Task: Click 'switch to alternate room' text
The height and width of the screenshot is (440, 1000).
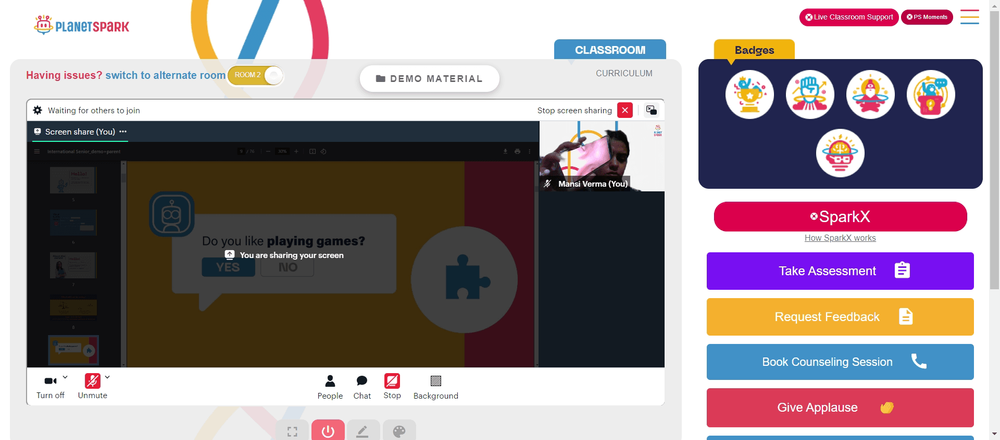Action: pos(165,75)
